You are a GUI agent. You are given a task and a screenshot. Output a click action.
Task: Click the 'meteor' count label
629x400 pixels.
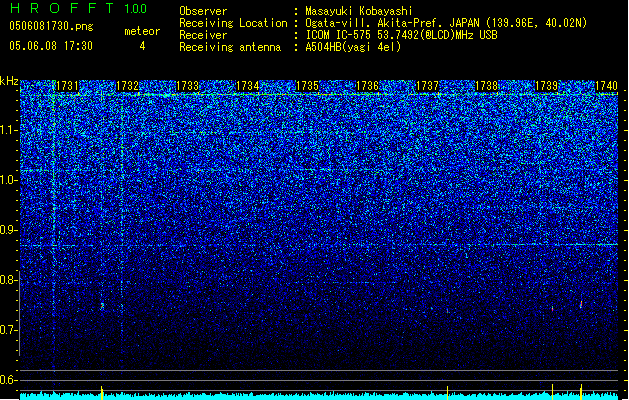(142, 31)
